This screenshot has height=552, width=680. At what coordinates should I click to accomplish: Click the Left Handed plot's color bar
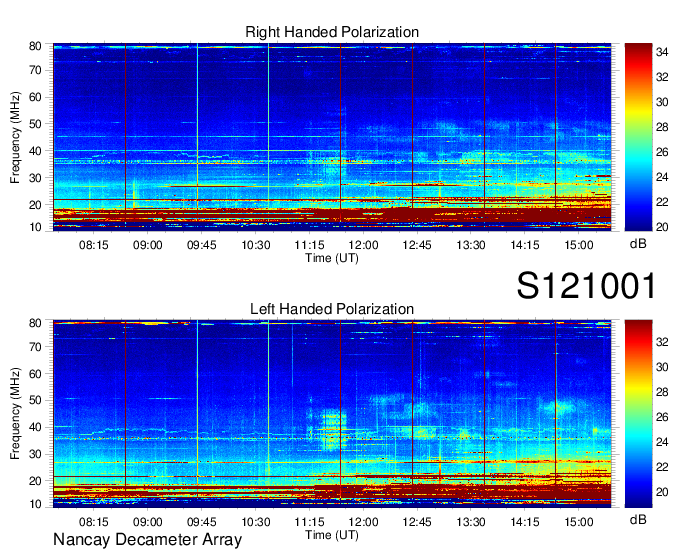pos(638,414)
